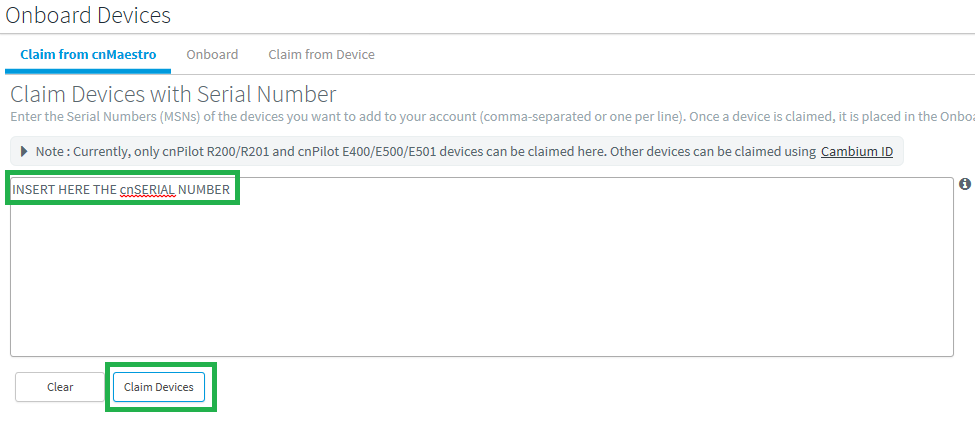Viewport: 975px width, 422px height.
Task: Click the Claim Devices with Serial Number heading
Action: tap(173, 95)
